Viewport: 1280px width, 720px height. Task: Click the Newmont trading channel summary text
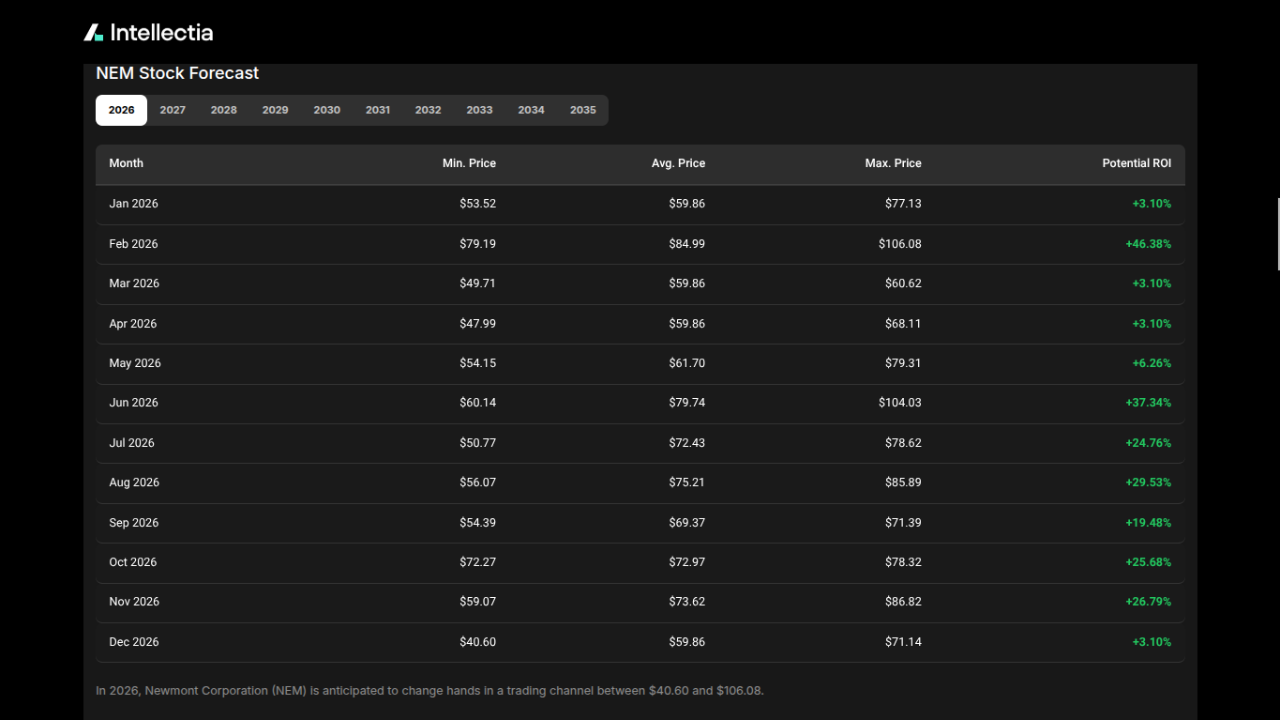pos(430,691)
